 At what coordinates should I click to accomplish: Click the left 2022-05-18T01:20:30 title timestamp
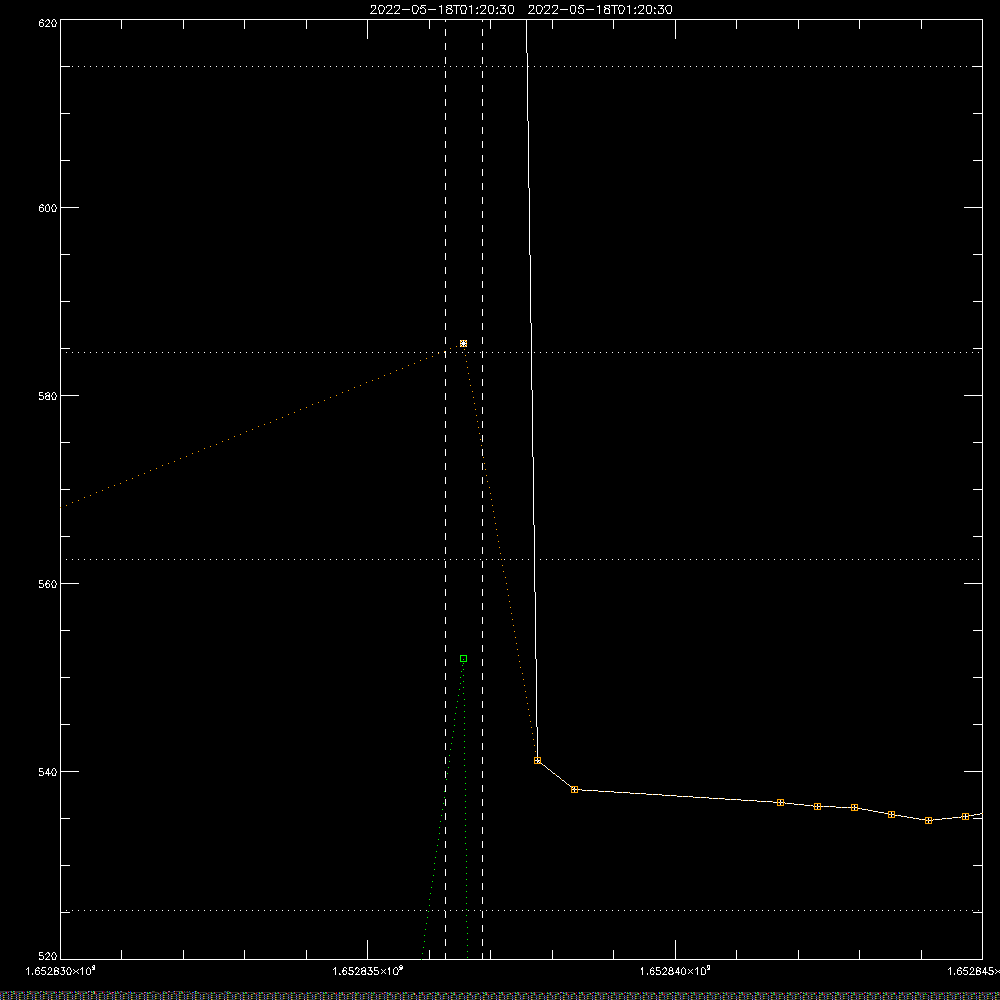pyautogui.click(x=442, y=10)
